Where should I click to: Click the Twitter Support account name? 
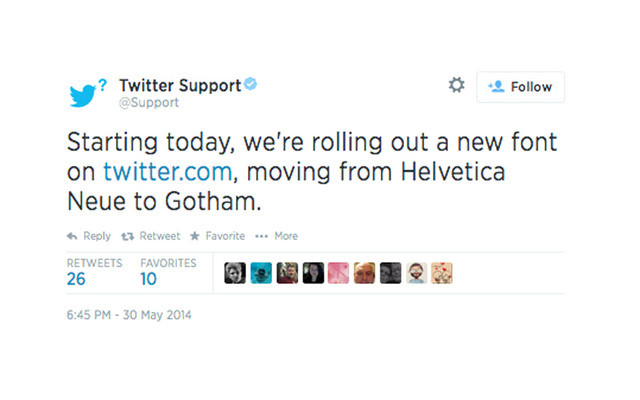[x=180, y=85]
